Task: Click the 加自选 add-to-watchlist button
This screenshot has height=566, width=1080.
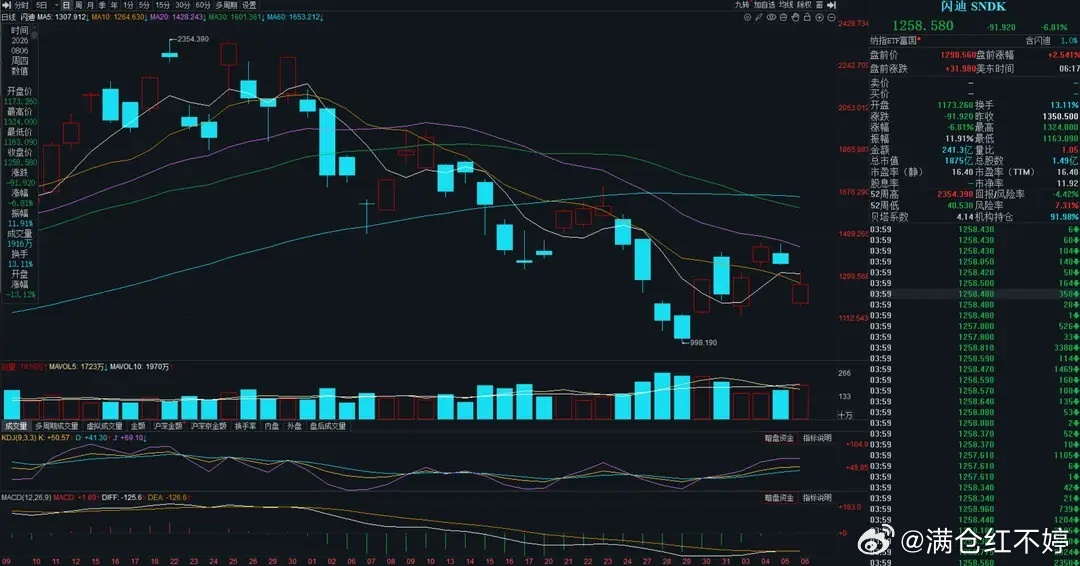Action: point(765,5)
